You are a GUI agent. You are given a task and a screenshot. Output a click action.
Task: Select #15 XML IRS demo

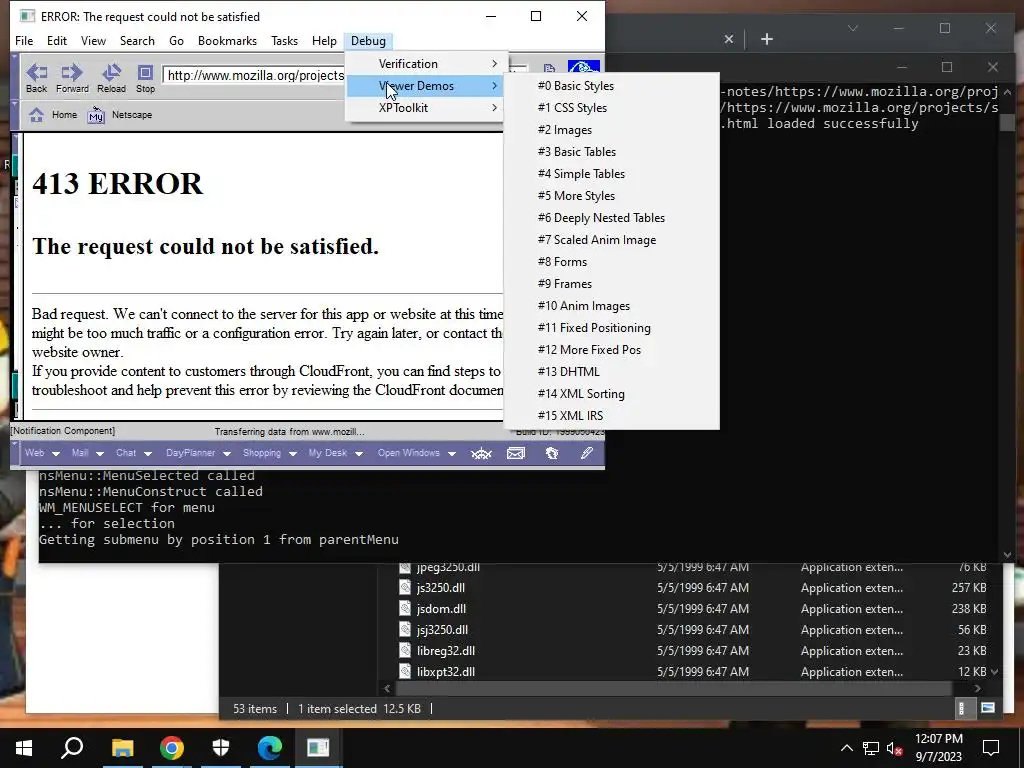(612, 416)
